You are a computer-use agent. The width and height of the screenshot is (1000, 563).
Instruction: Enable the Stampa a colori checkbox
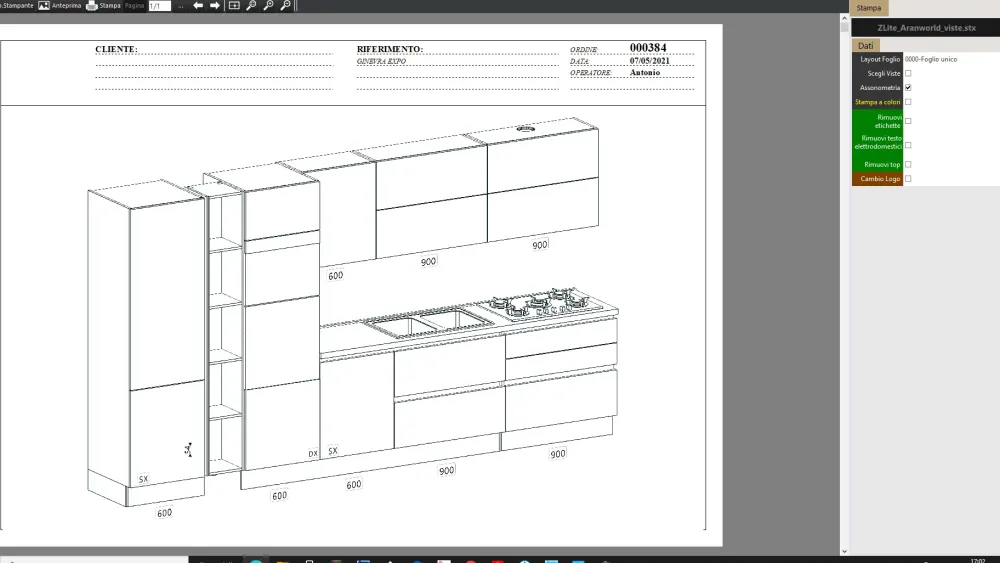coord(908,102)
